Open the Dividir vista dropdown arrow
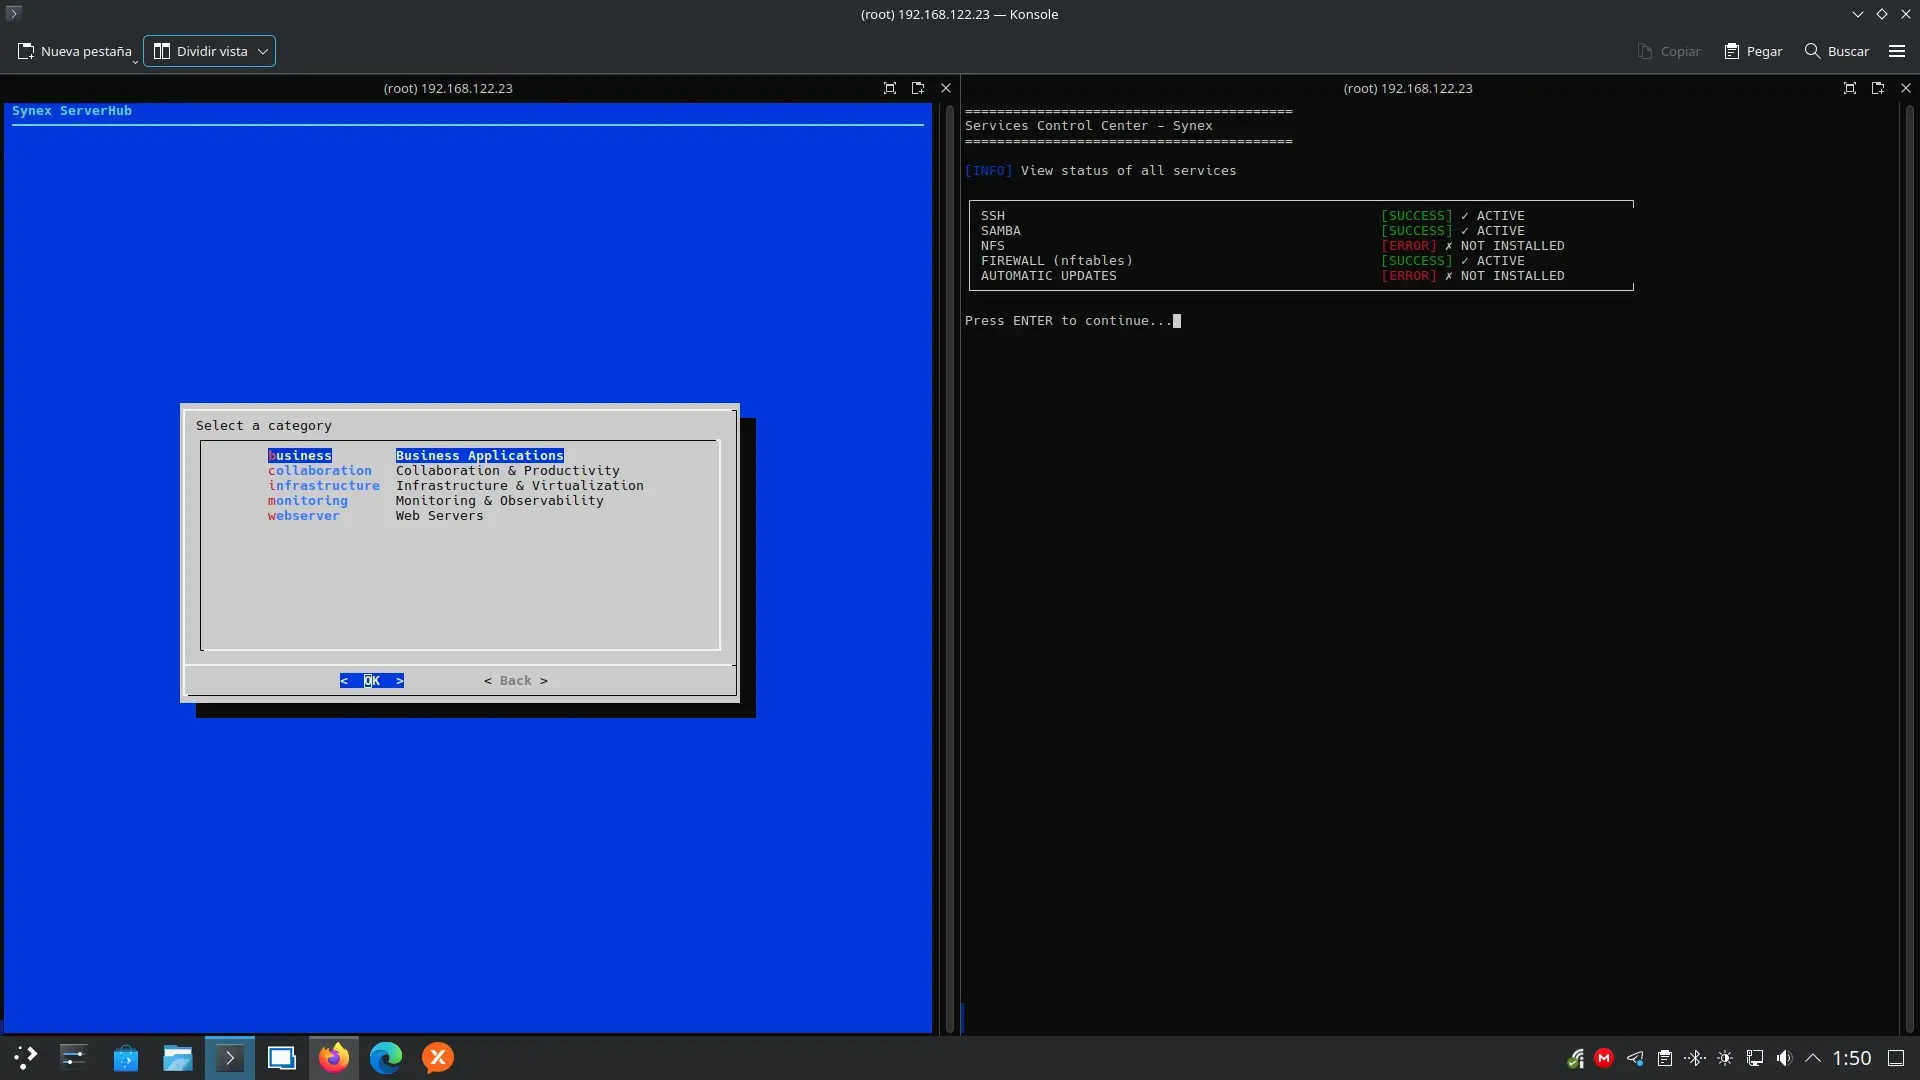This screenshot has height=1080, width=1920. coord(263,51)
